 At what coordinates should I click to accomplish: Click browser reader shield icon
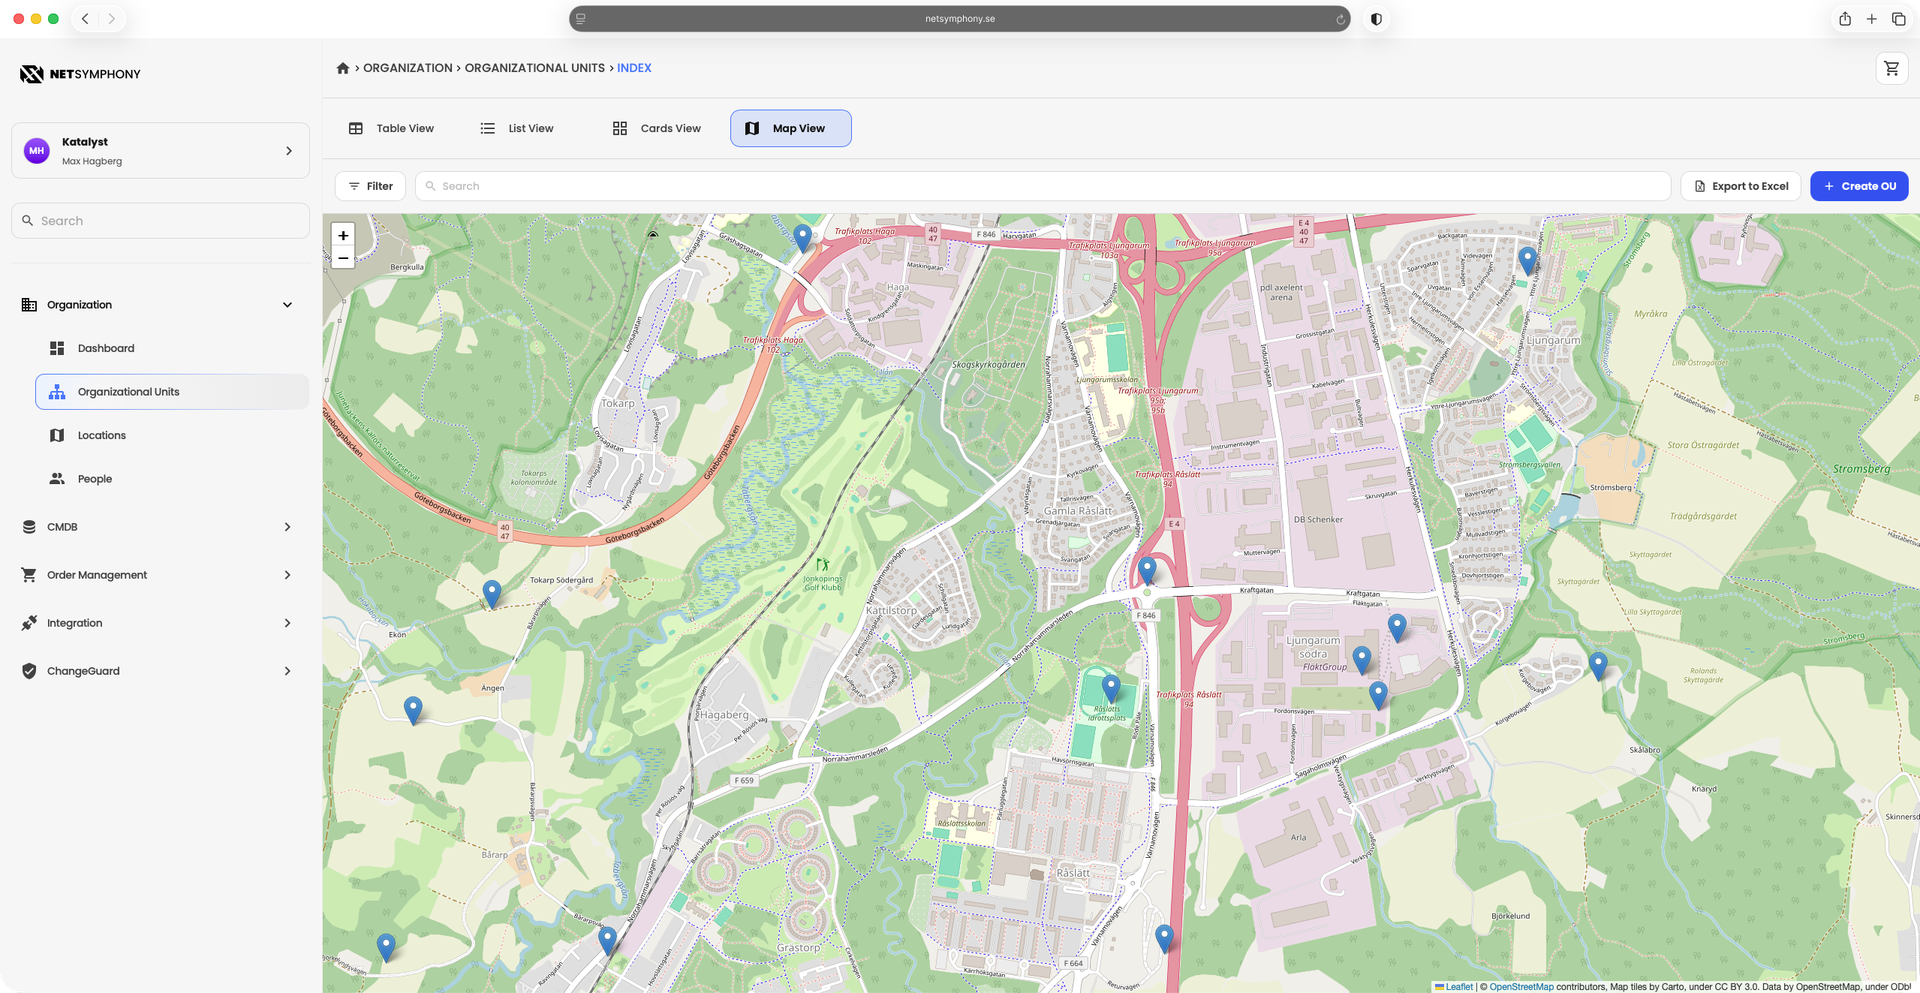[x=1376, y=19]
